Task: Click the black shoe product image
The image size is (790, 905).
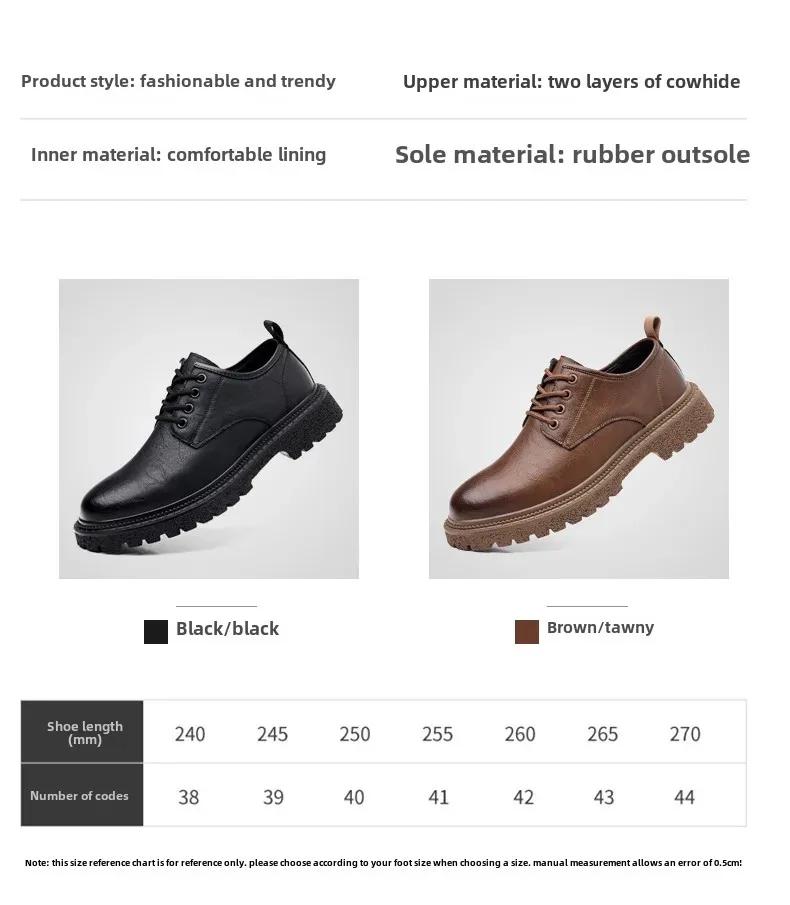Action: [209, 429]
